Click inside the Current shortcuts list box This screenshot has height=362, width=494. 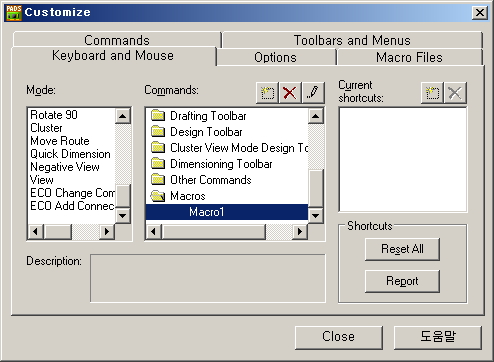403,159
